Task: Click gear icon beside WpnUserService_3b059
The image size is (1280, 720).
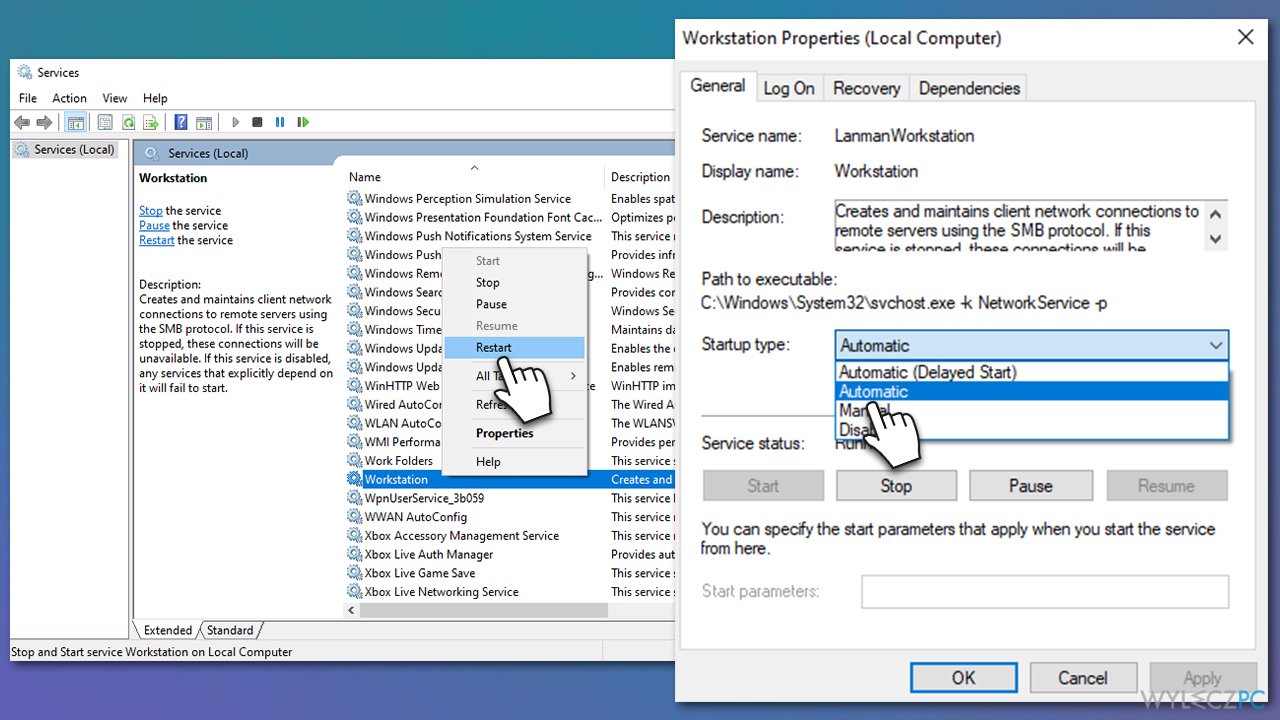Action: [x=355, y=498]
